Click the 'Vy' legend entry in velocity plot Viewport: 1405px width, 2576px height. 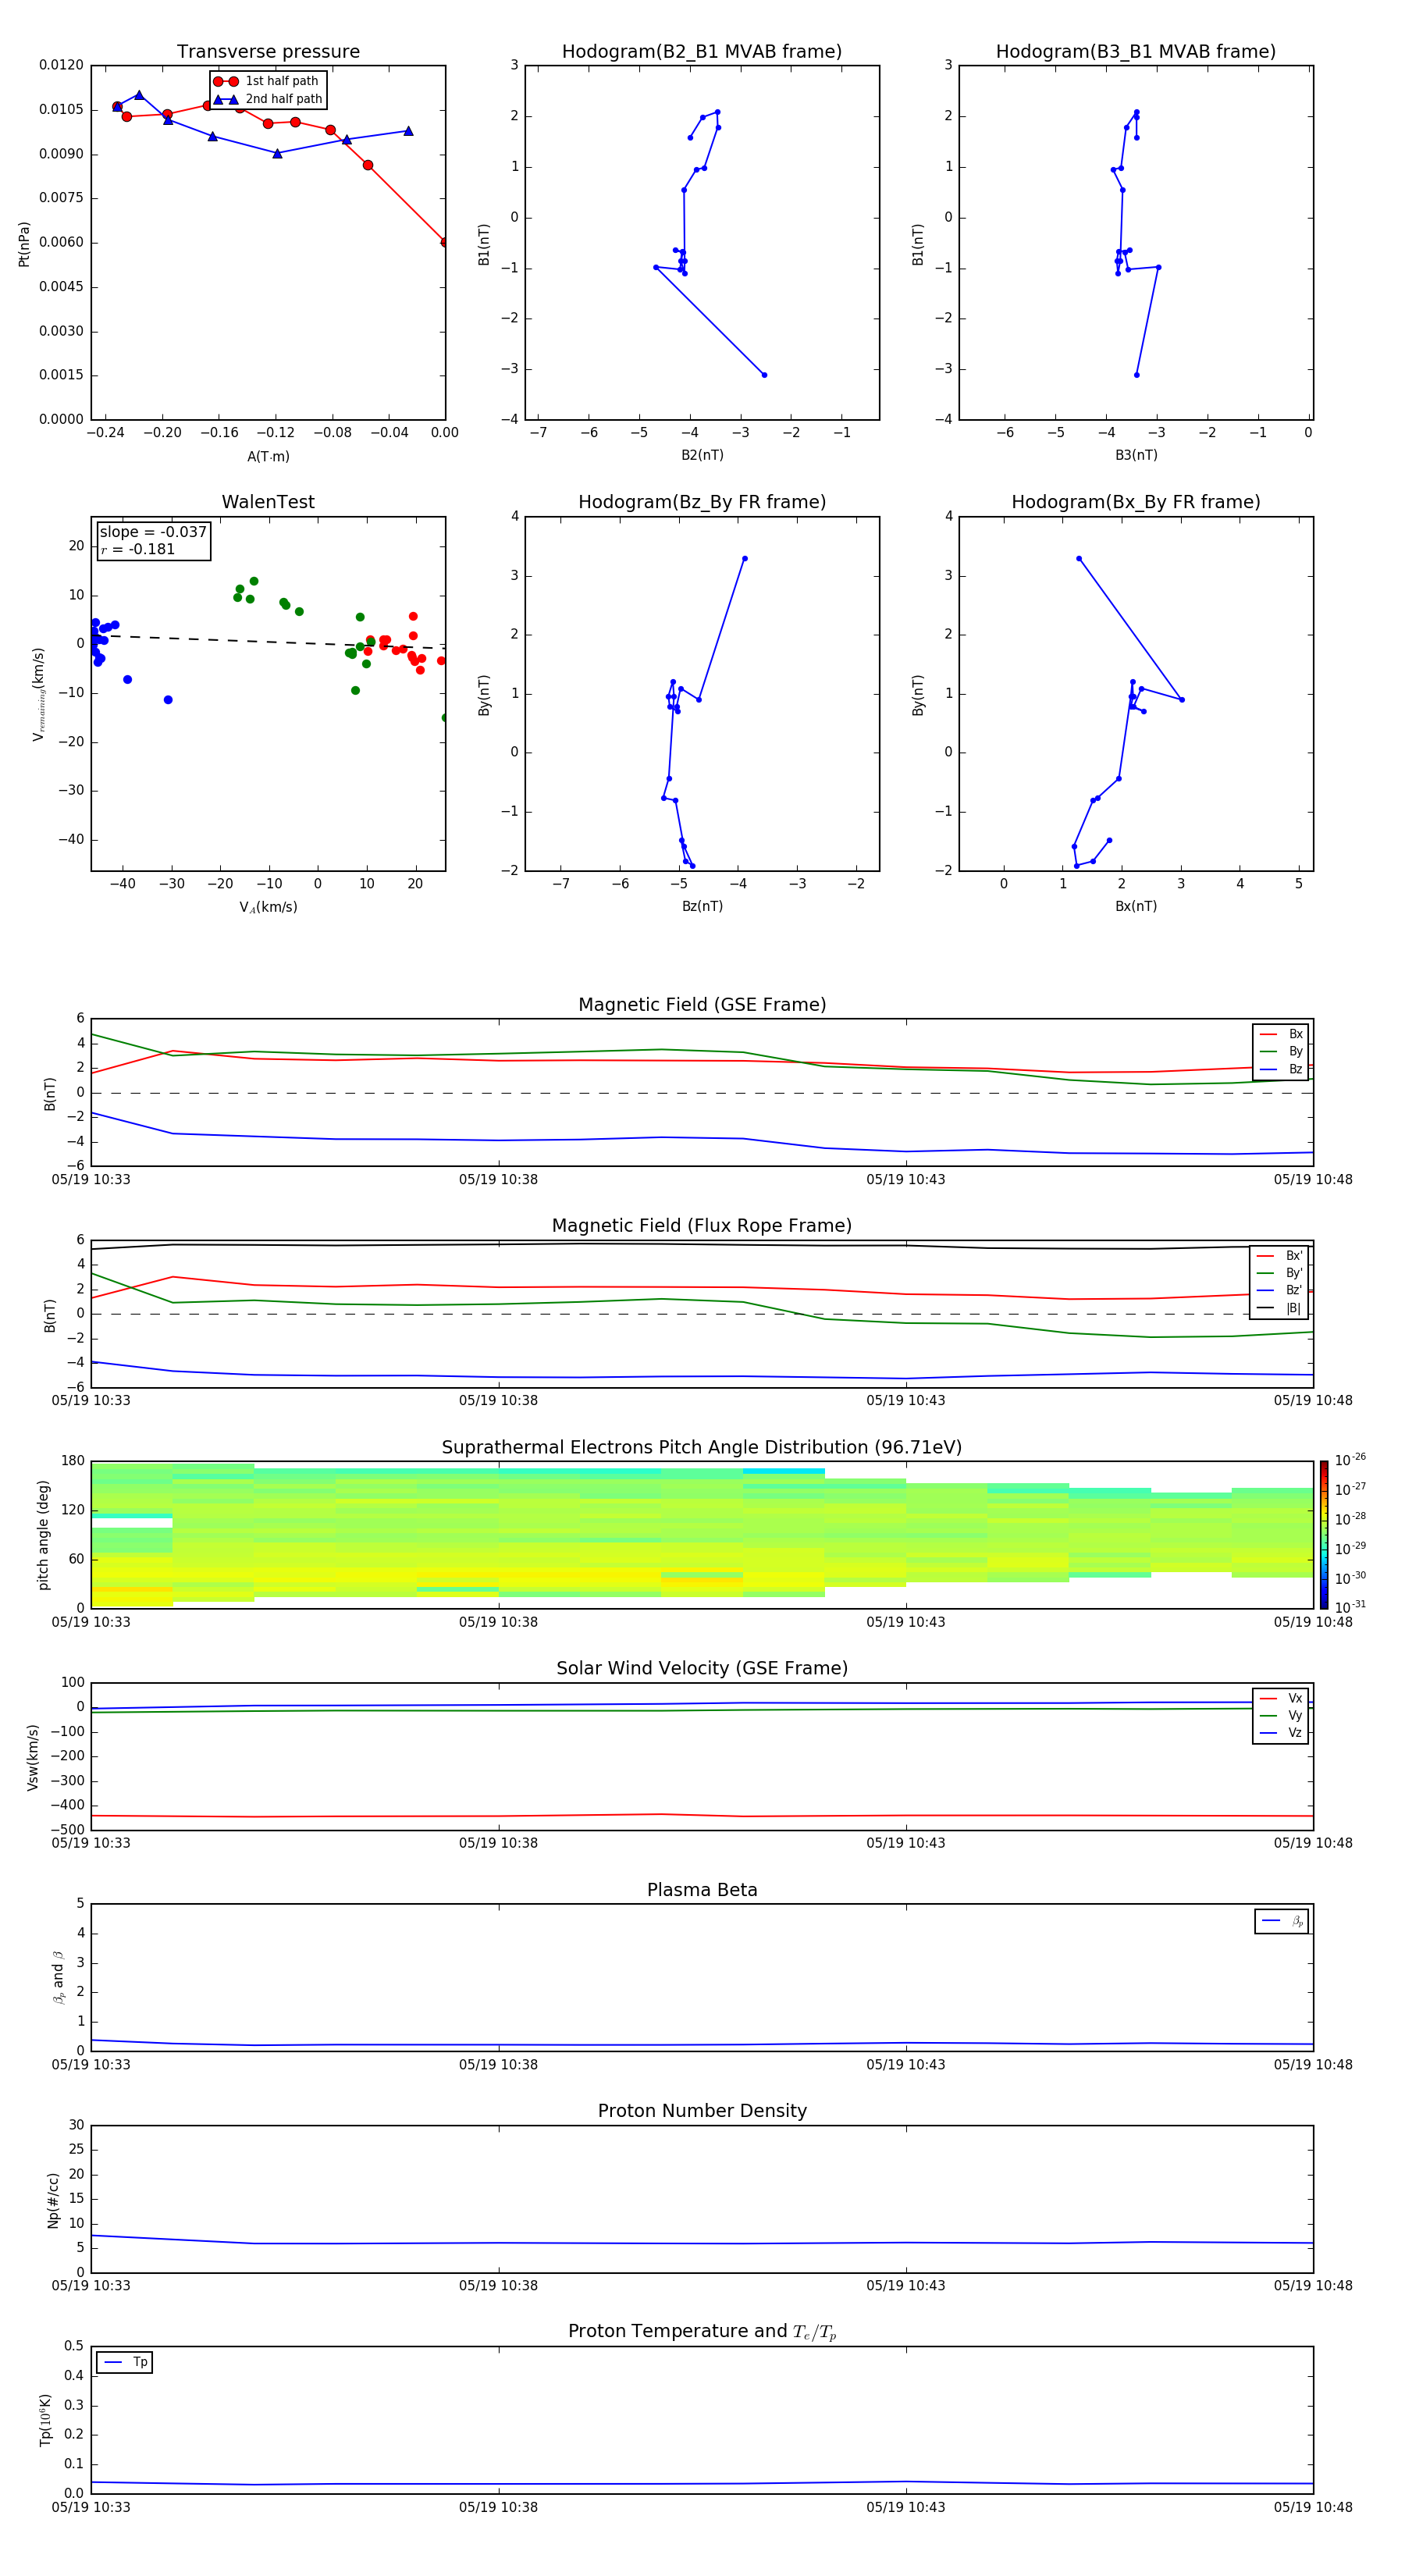pyautogui.click(x=1281, y=1716)
